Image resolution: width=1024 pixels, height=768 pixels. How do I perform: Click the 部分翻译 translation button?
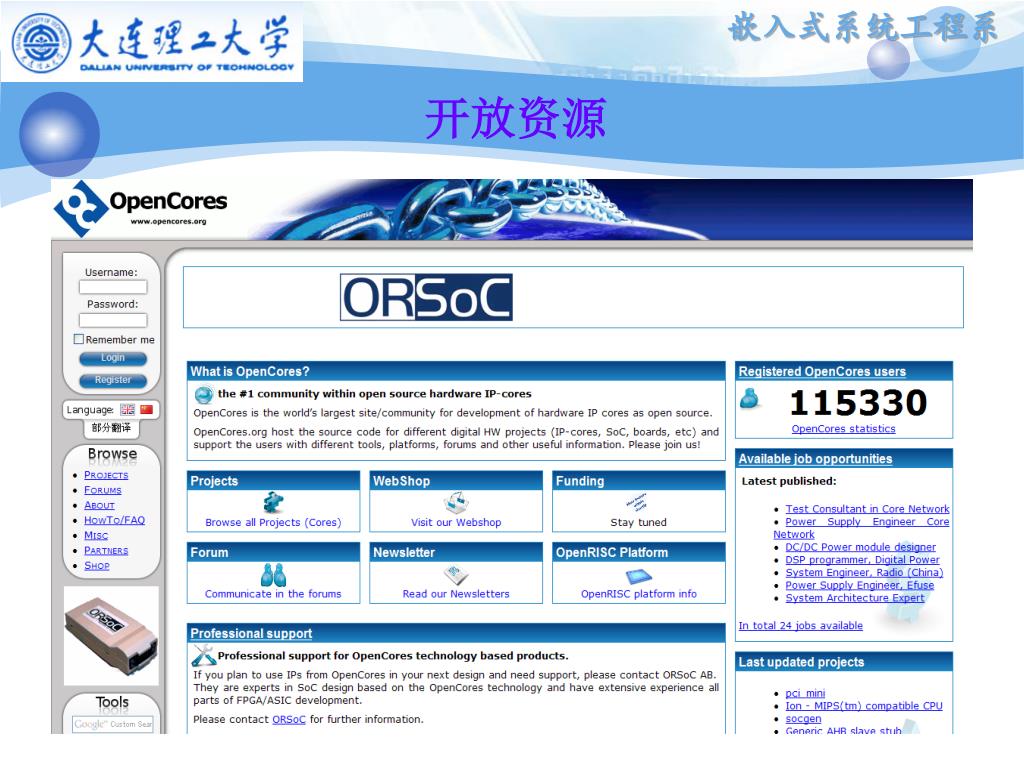click(x=111, y=428)
